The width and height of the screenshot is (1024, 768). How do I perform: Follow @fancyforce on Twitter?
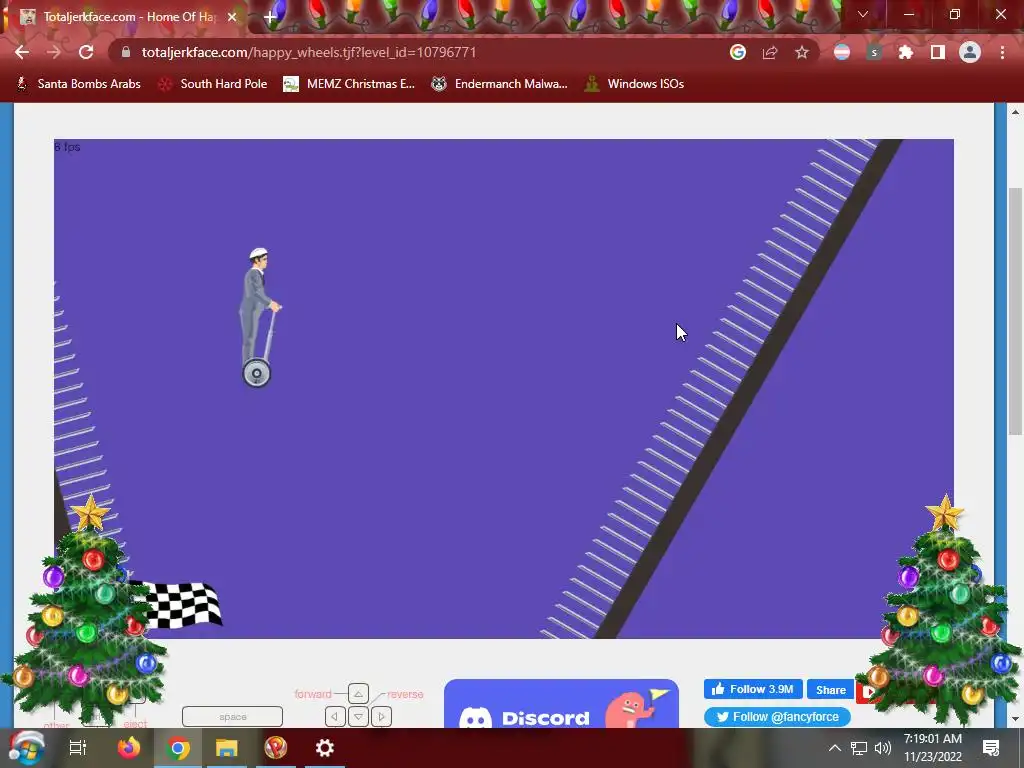(x=777, y=716)
